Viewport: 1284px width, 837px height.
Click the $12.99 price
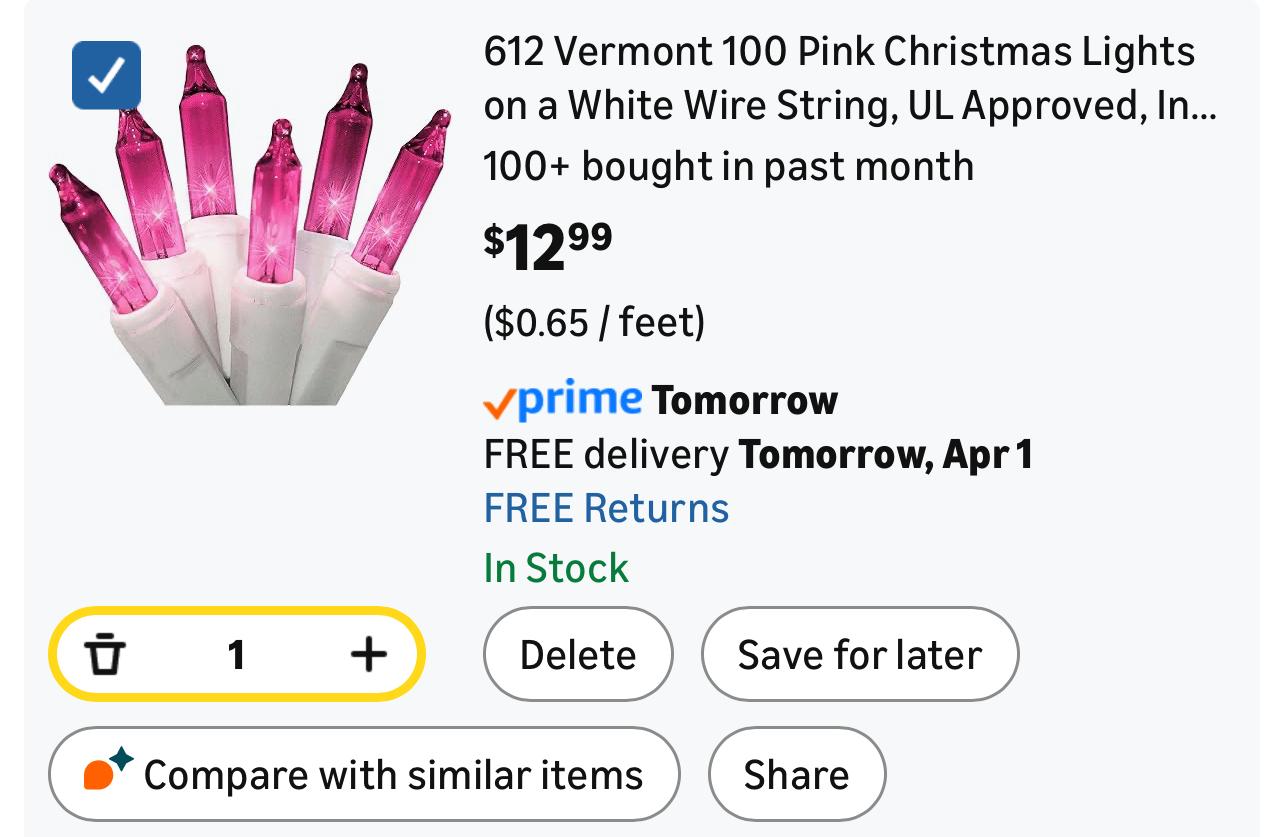pos(548,246)
